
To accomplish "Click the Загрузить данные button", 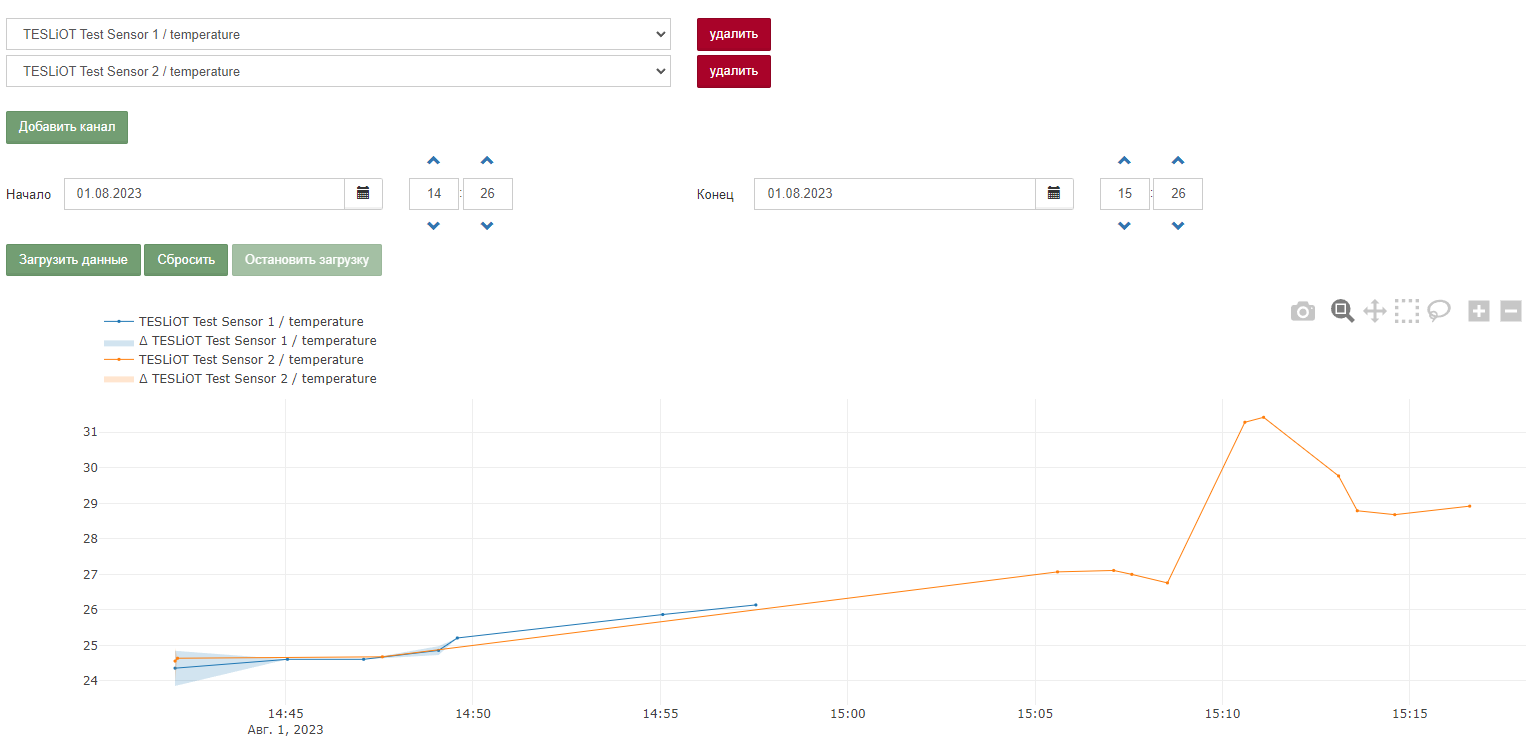I will (73, 260).
